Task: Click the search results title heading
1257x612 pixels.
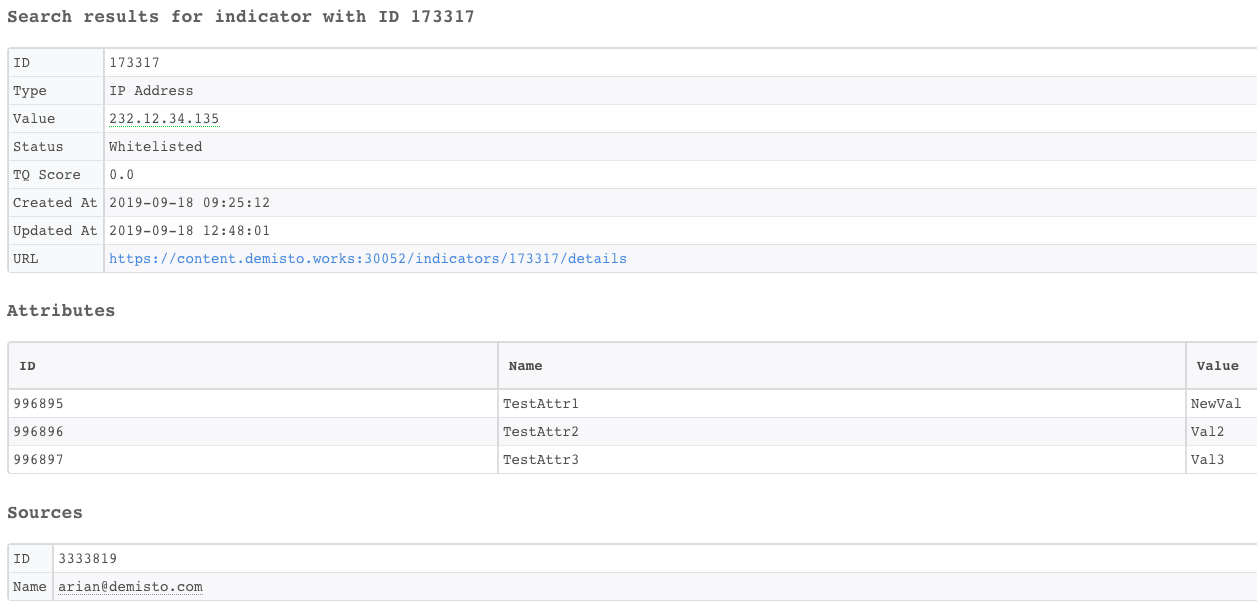Action: point(241,17)
